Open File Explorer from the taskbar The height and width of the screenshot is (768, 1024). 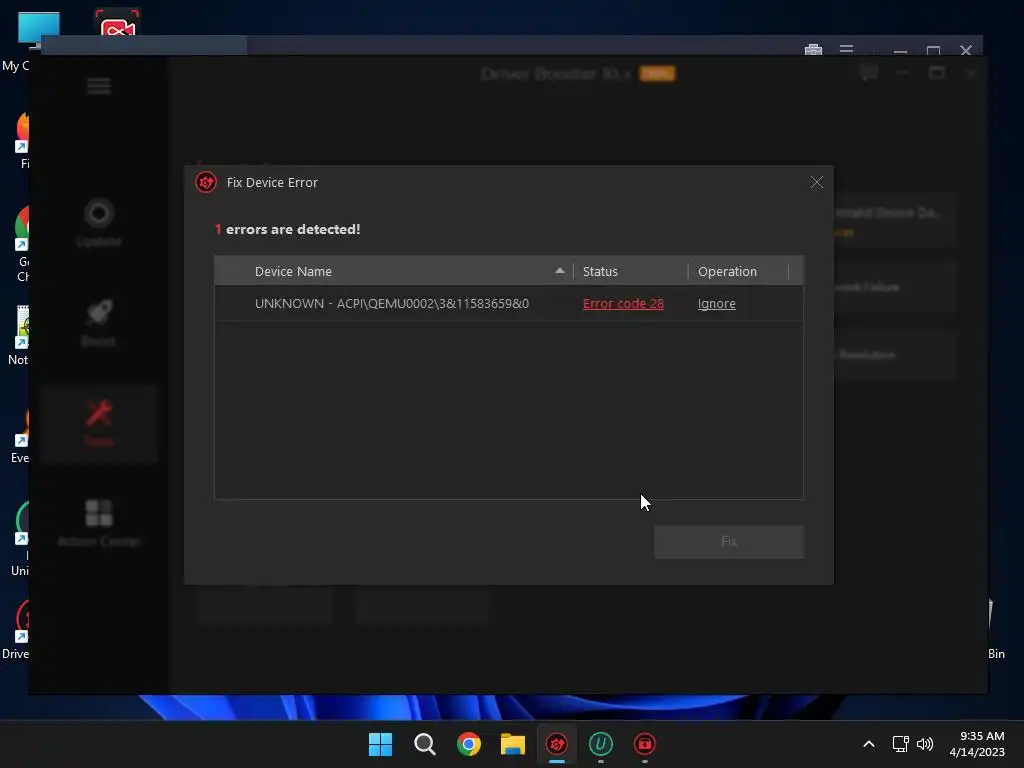click(513, 744)
